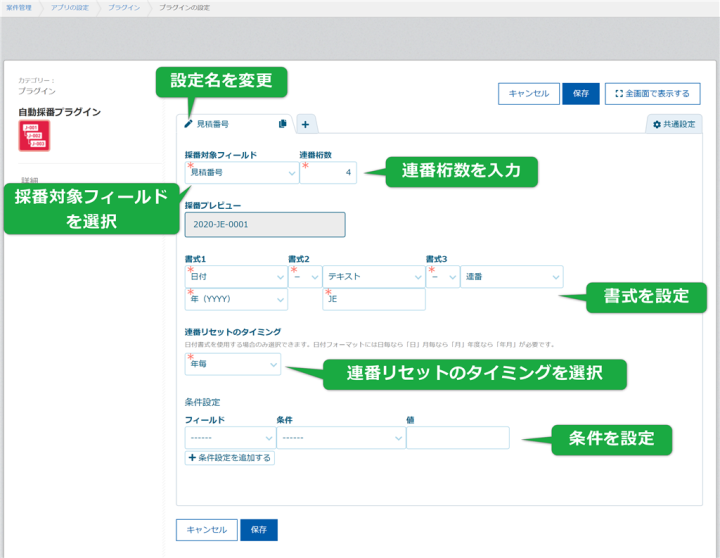Click the copy icon on the 見積番号 tab
Image resolution: width=720 pixels, height=558 pixels.
coord(283,124)
